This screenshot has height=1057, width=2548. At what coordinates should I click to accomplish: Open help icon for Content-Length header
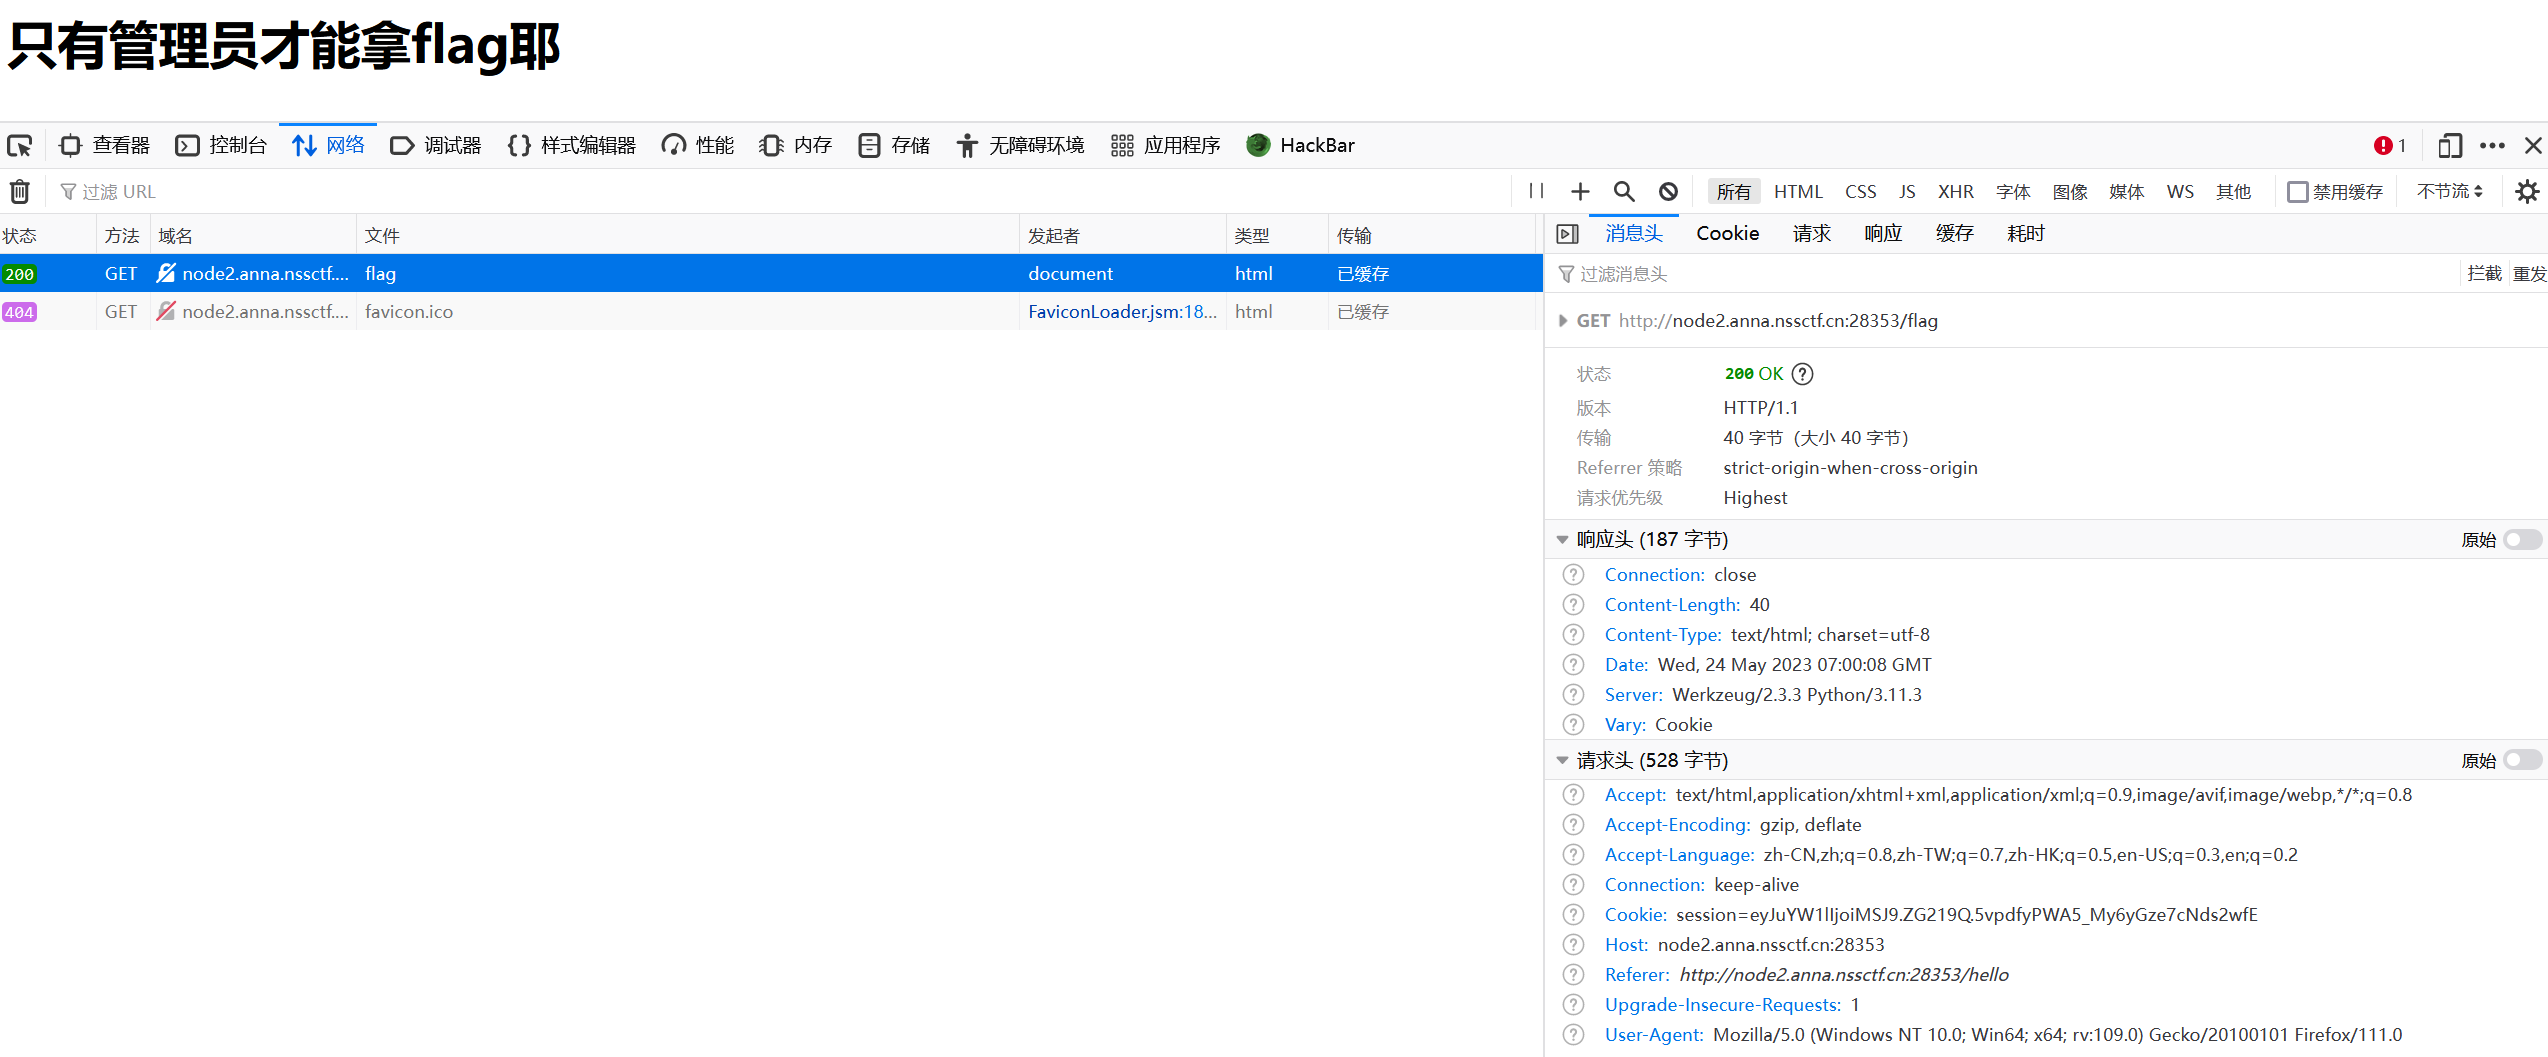pos(1573,604)
